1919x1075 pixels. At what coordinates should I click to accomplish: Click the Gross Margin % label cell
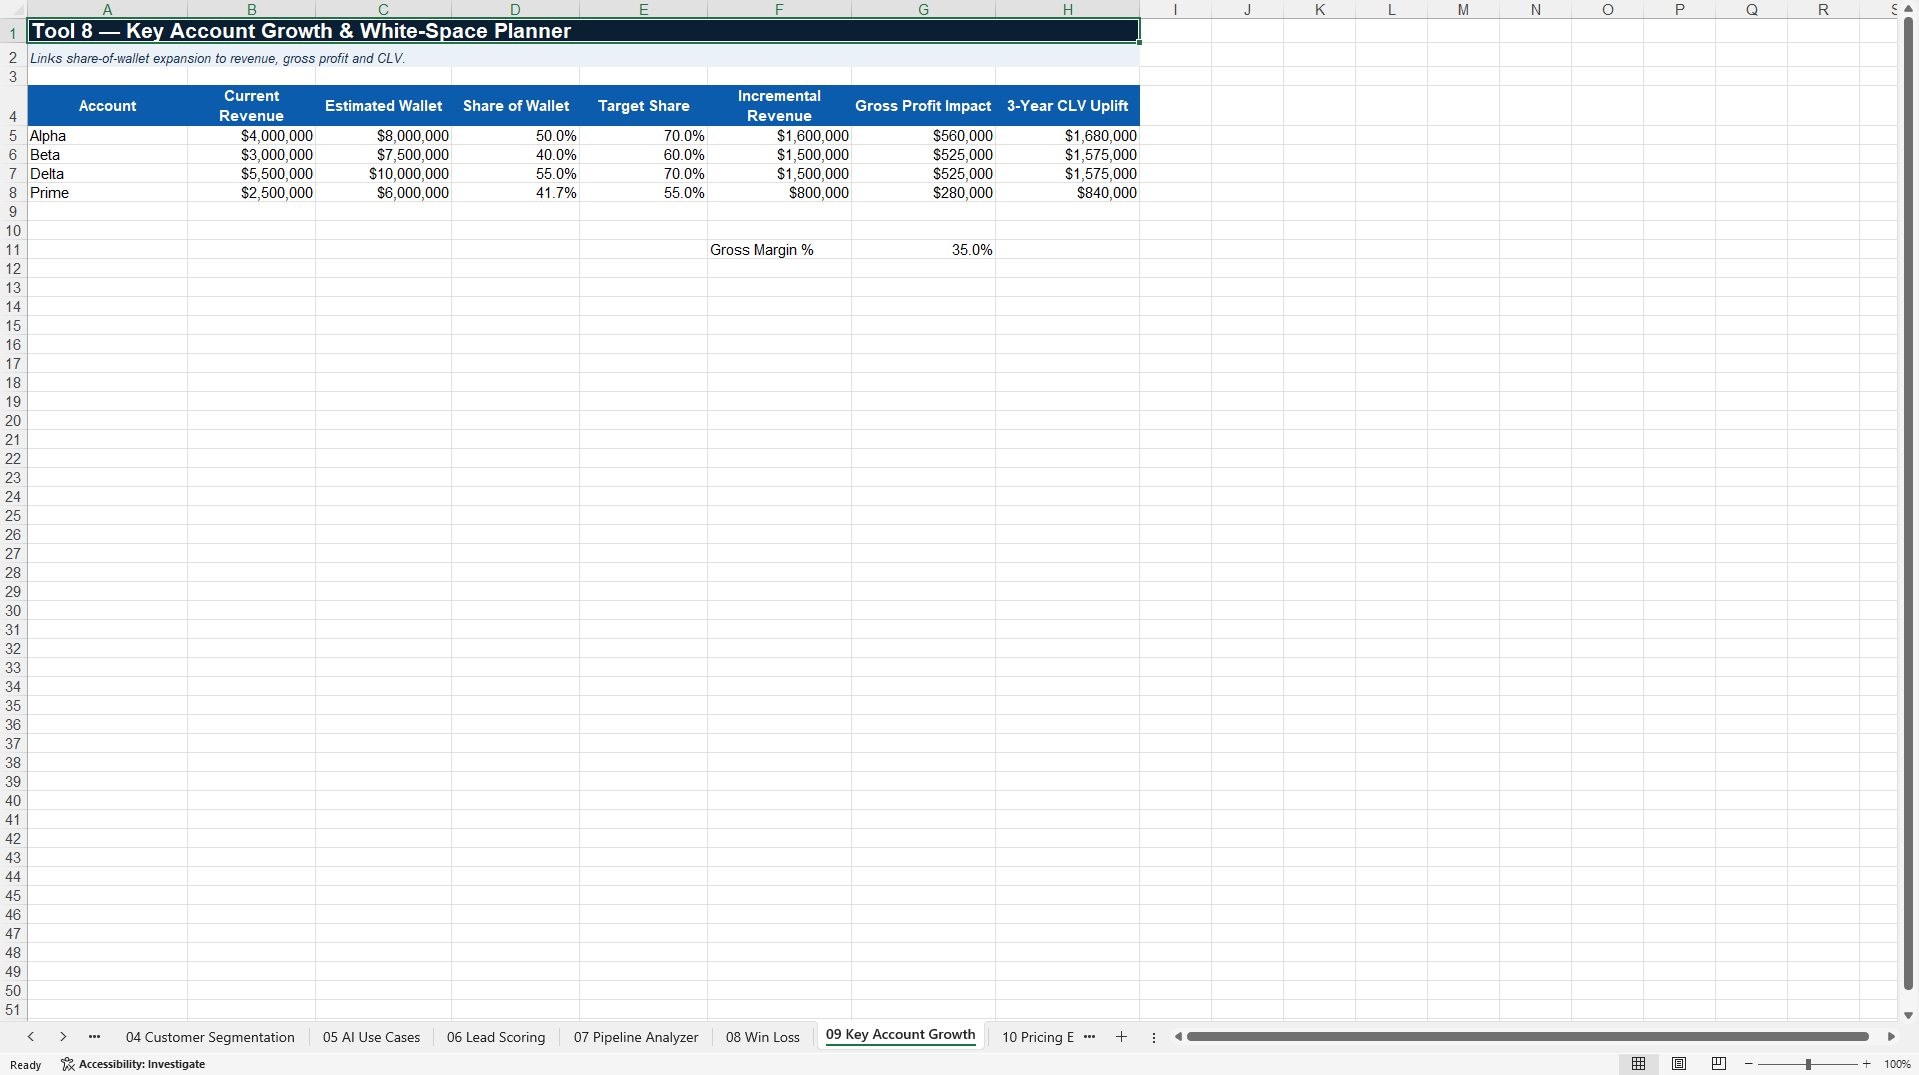pyautogui.click(x=779, y=250)
